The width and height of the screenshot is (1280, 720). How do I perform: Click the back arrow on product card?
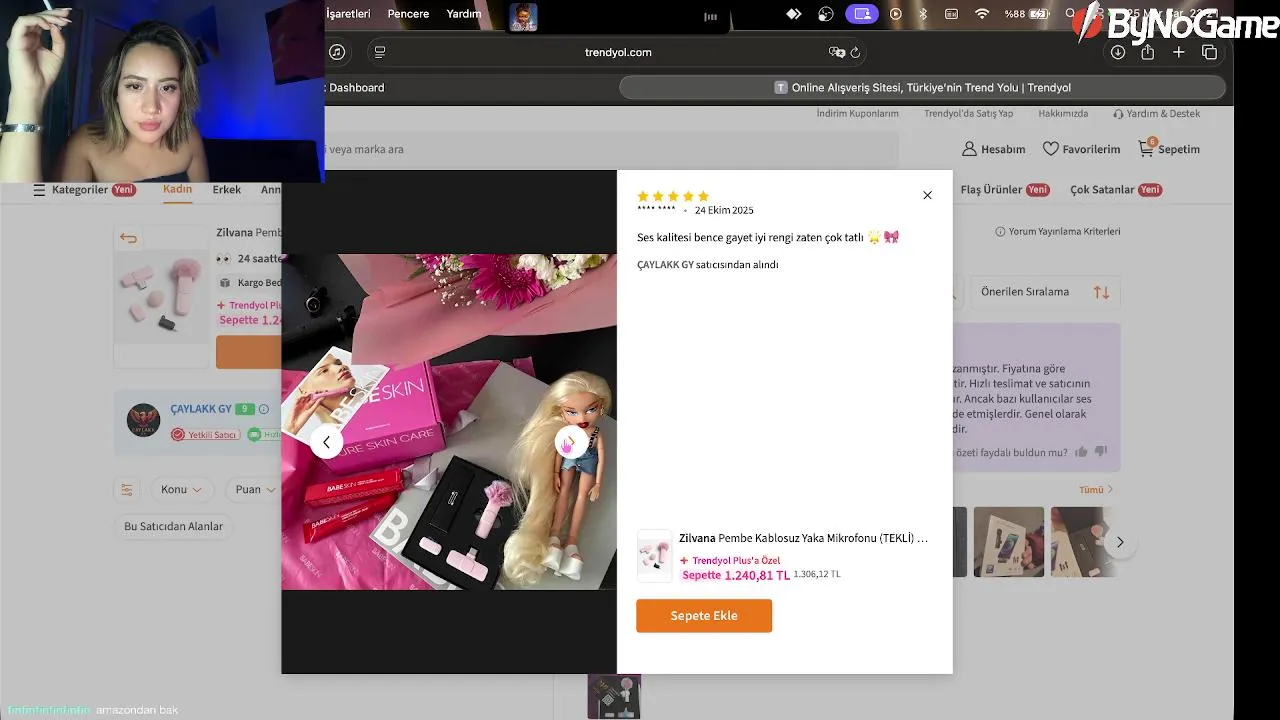tap(128, 238)
